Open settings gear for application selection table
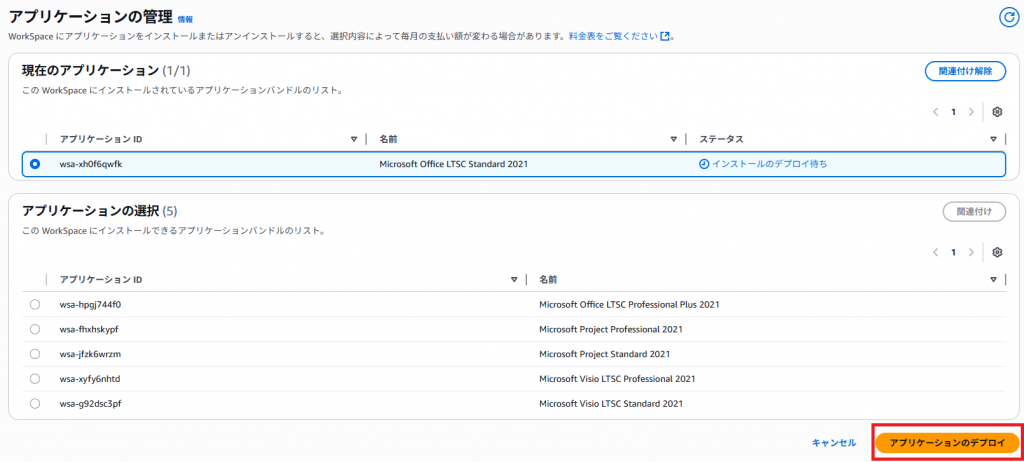 tap(996, 252)
